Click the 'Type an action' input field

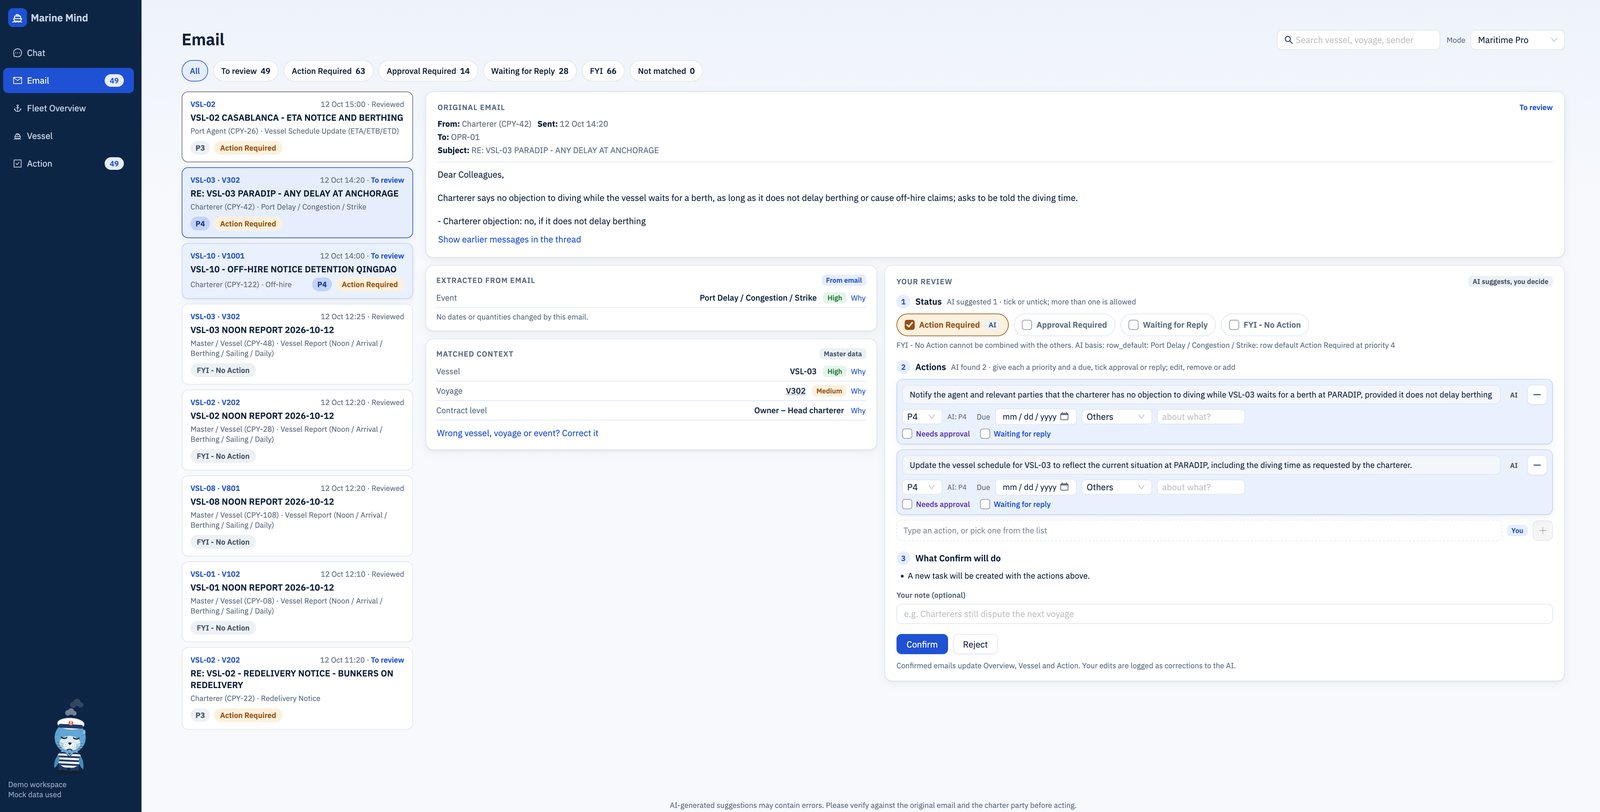click(x=1198, y=531)
